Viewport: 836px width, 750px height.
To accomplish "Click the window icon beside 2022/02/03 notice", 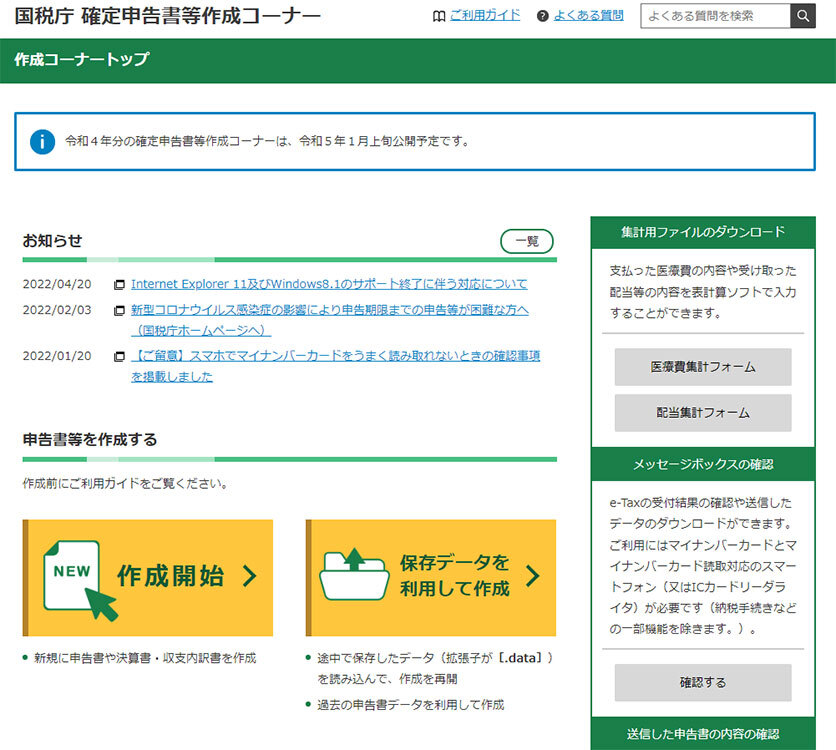I will pos(120,311).
